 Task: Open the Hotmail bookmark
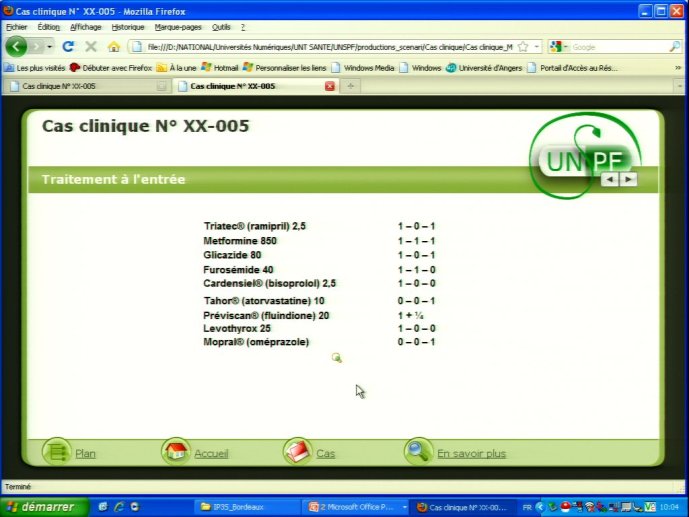[220, 68]
